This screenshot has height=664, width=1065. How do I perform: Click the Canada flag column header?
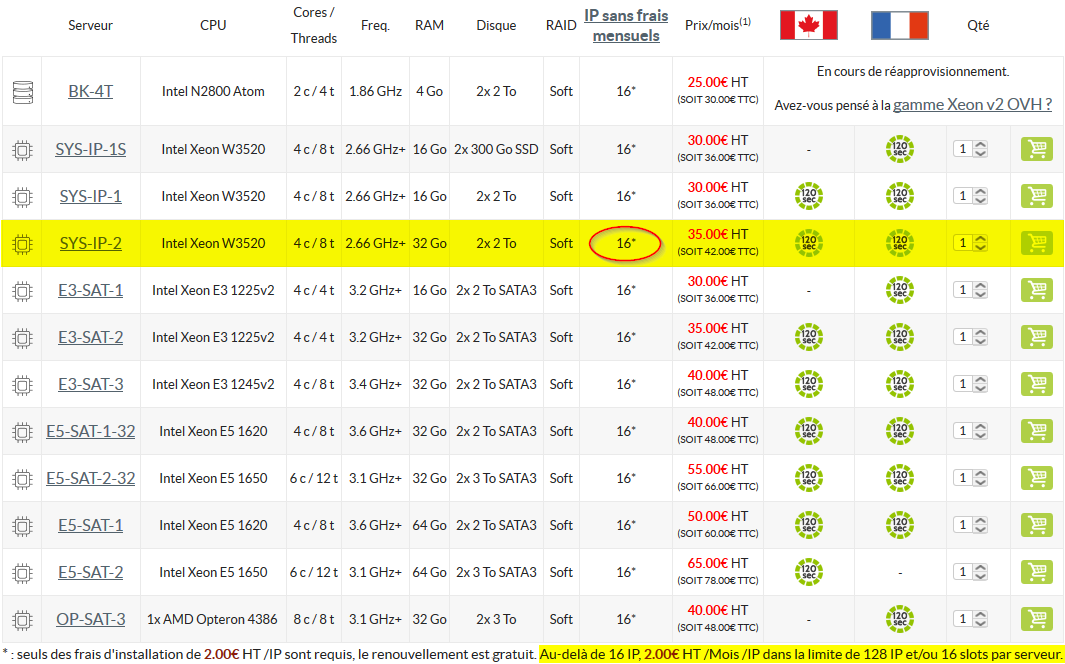(x=808, y=25)
